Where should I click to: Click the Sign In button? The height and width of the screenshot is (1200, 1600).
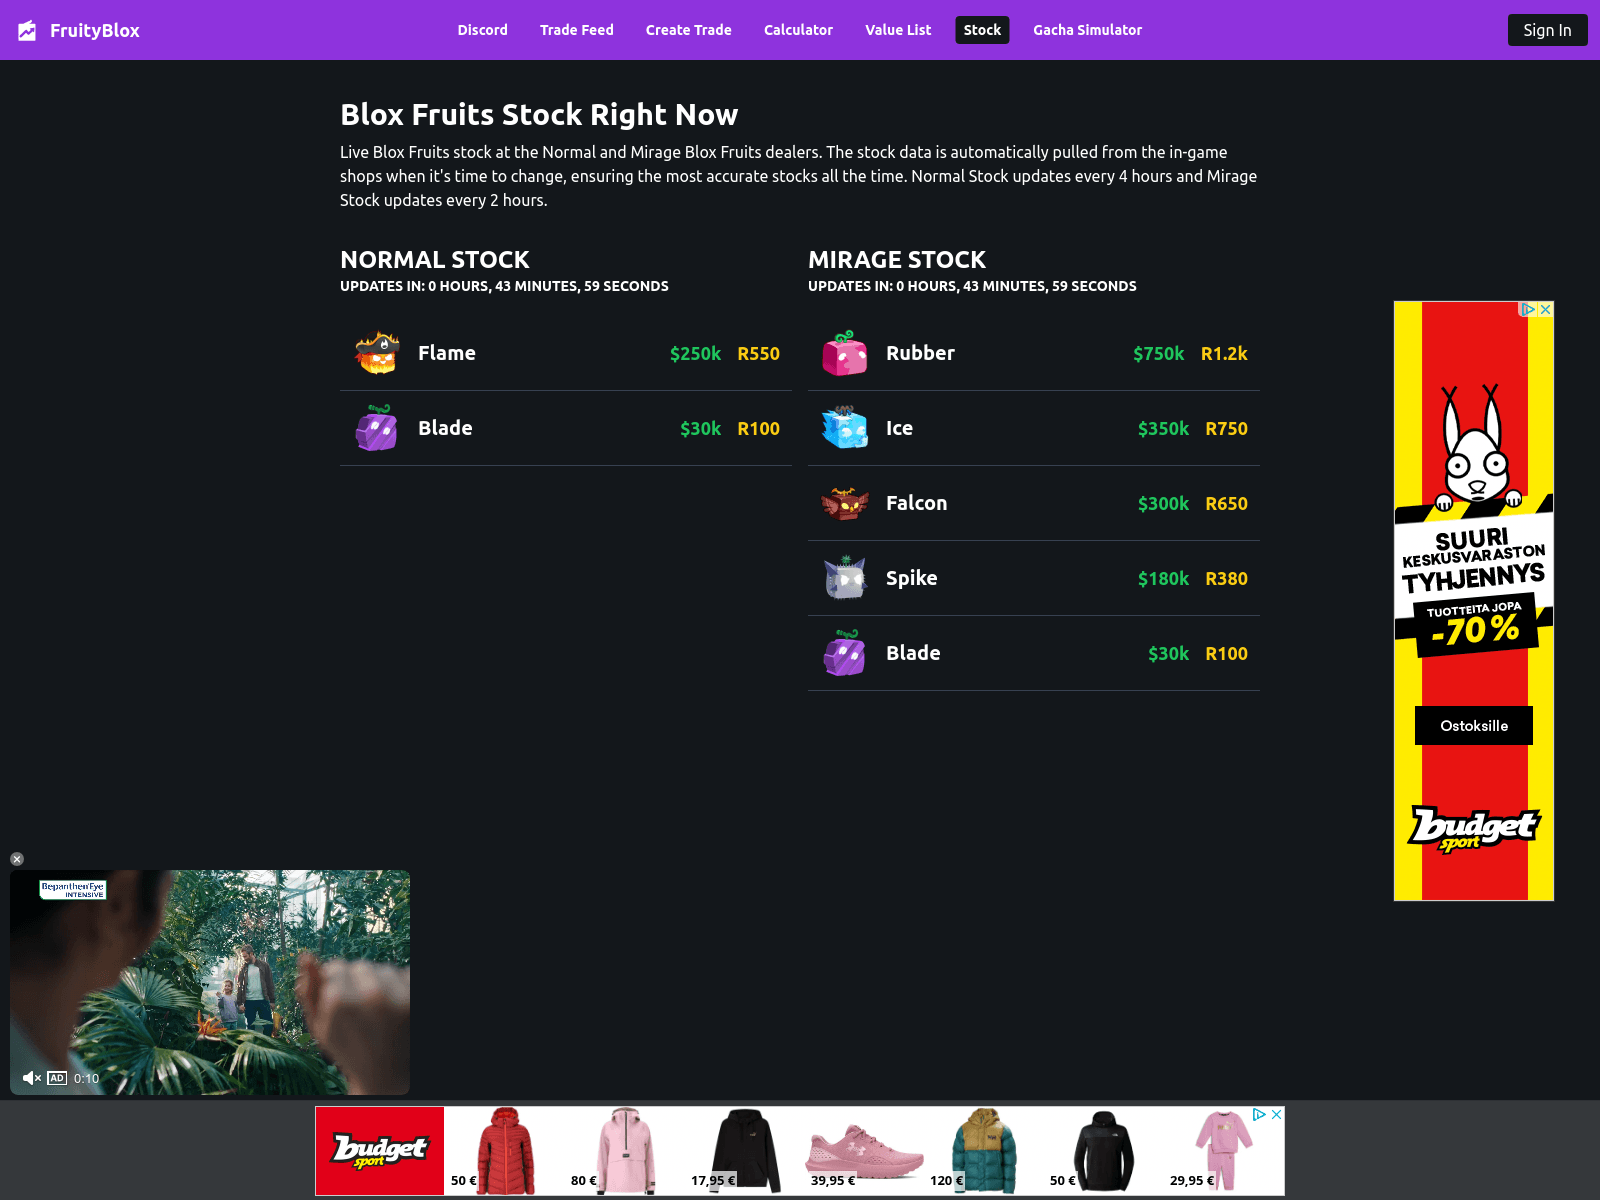point(1547,30)
